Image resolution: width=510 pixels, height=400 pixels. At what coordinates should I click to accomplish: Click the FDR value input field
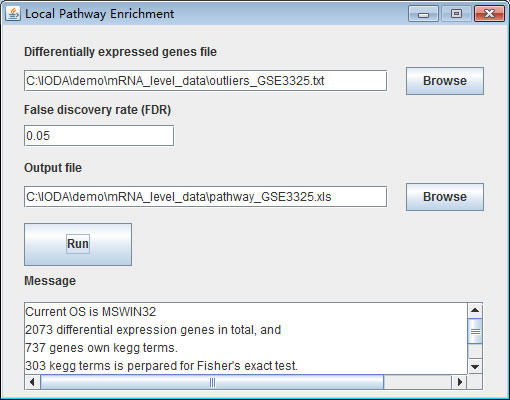pos(99,136)
